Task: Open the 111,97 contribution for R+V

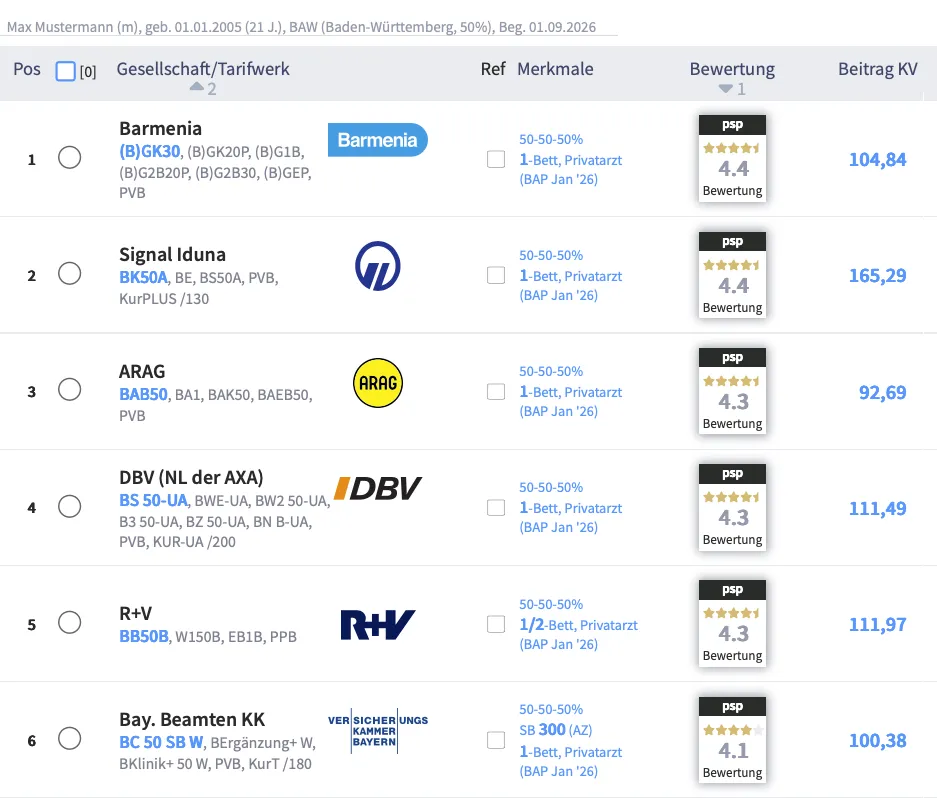Action: pos(877,625)
